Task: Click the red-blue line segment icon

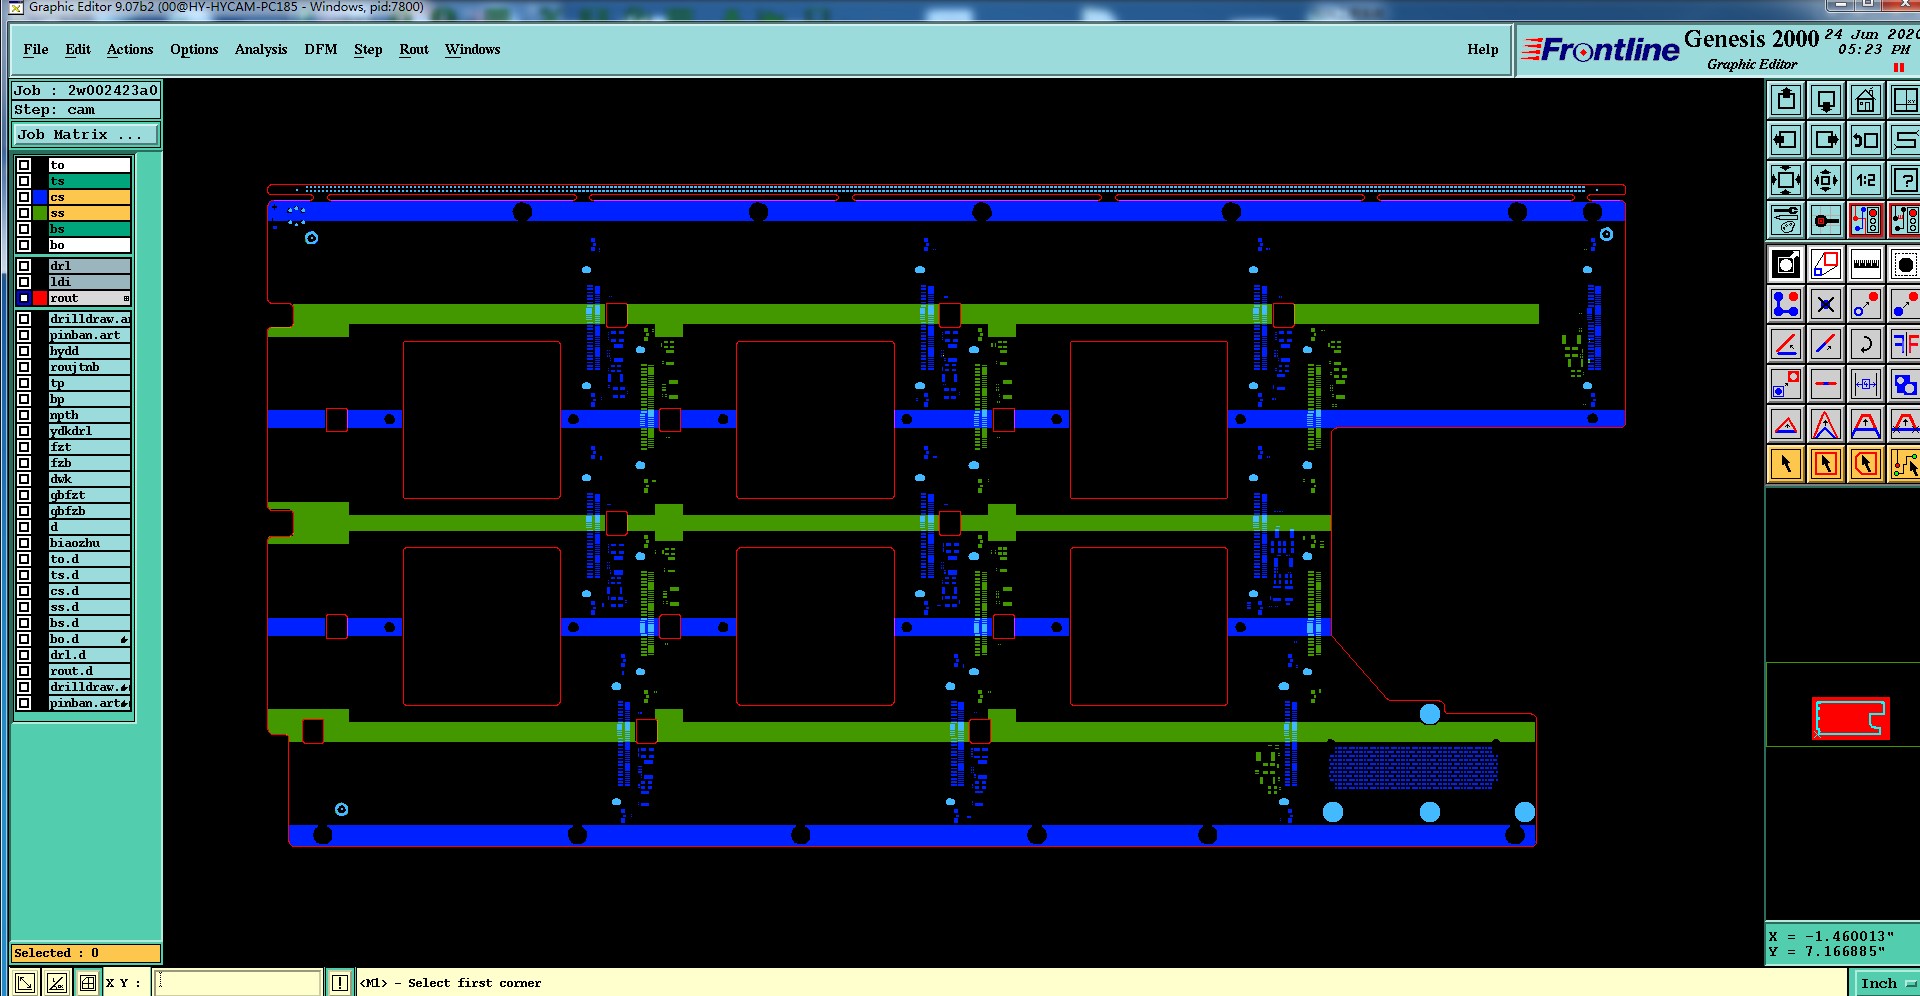Action: (1826, 384)
